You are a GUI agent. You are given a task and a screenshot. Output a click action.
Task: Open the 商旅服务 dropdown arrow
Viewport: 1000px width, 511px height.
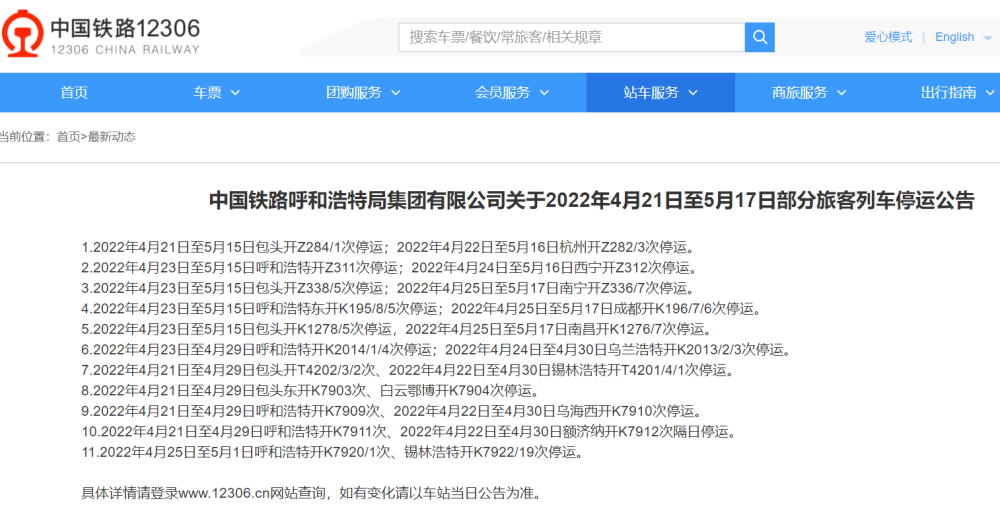tap(841, 93)
